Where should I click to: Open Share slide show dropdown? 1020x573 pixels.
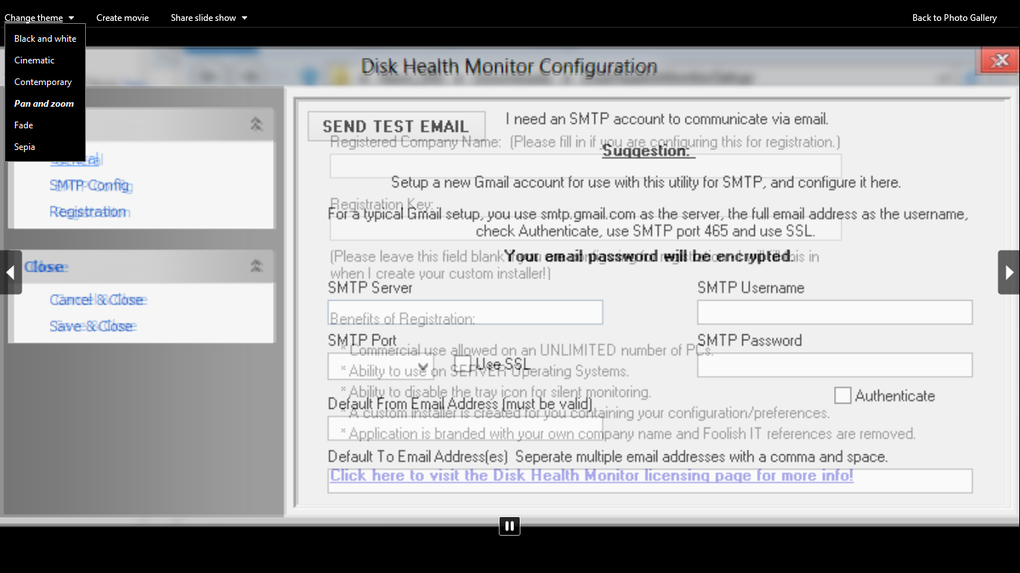coord(209,18)
